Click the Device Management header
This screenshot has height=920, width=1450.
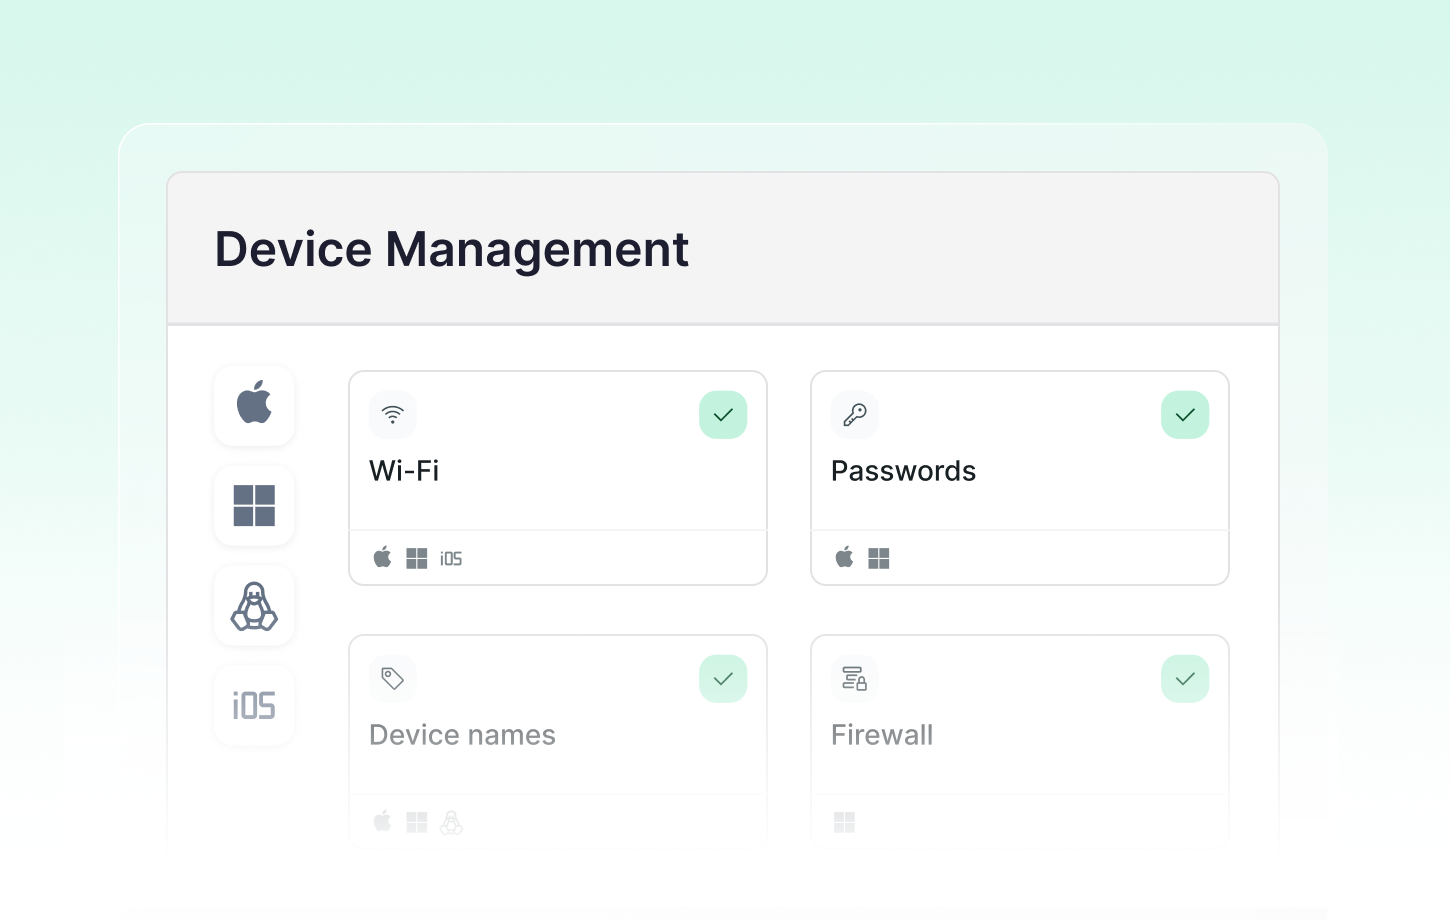[451, 249]
